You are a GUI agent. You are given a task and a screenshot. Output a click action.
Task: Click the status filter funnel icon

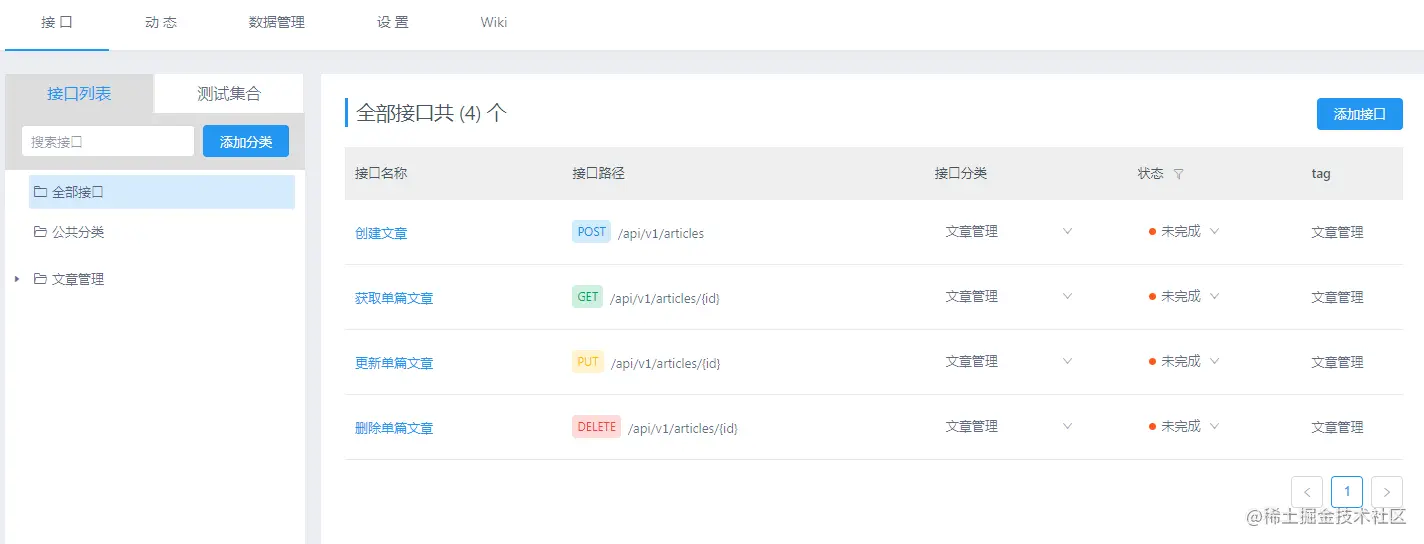pyautogui.click(x=1178, y=174)
